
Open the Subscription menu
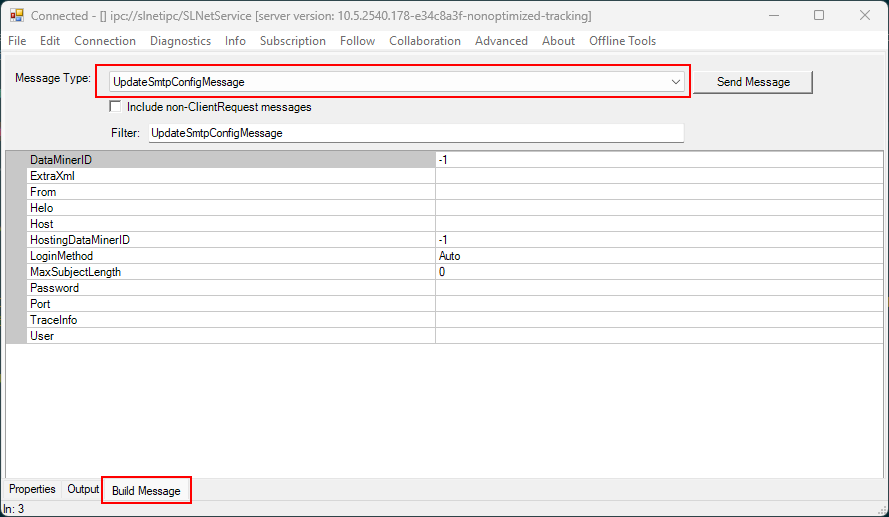coord(293,41)
